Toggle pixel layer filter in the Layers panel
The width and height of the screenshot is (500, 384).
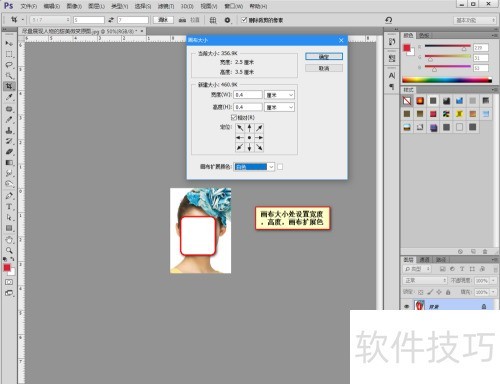click(443, 269)
